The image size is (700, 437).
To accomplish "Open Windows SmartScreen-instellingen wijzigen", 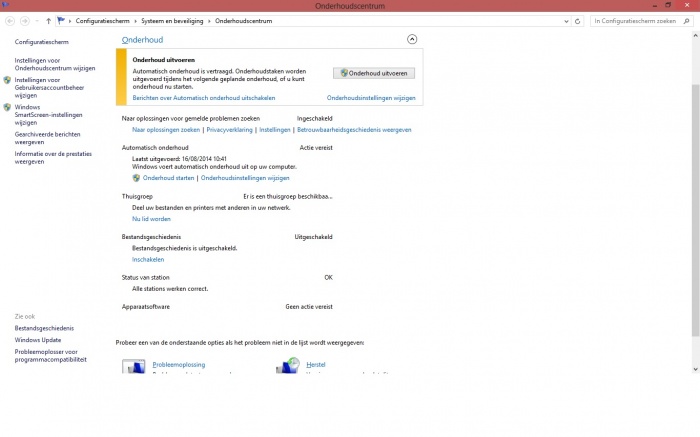I will pyautogui.click(x=48, y=115).
